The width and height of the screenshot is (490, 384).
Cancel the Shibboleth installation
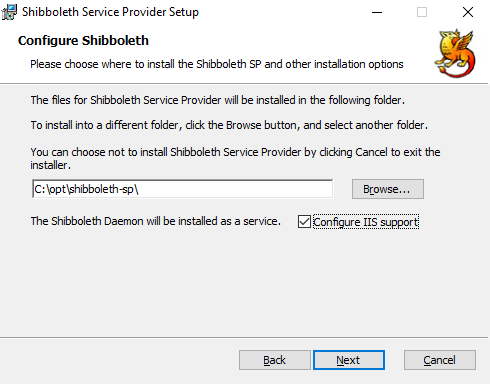[440, 360]
